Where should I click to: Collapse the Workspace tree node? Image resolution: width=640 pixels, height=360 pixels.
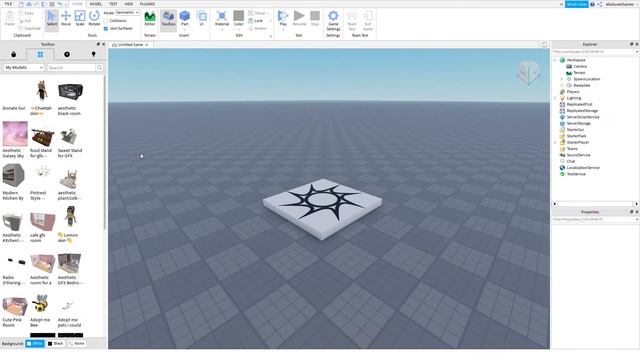tap(555, 60)
